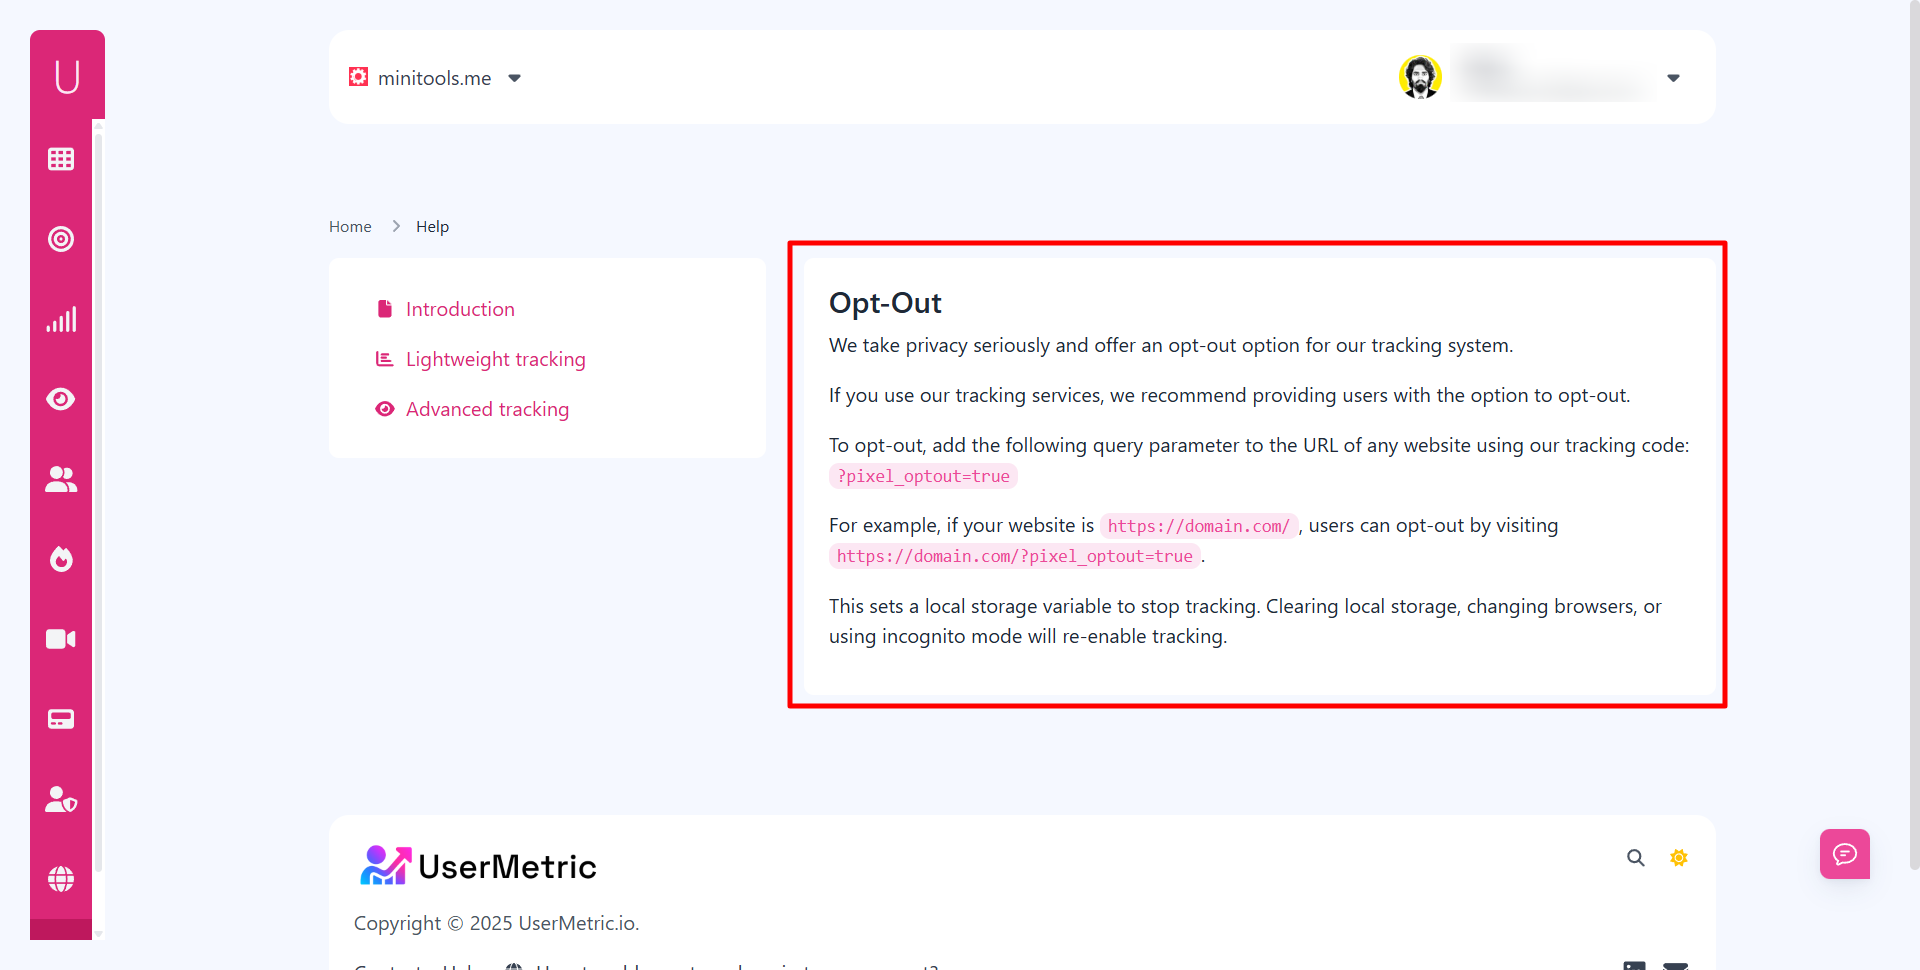Switch to the Help breadcrumb page
The width and height of the screenshot is (1920, 970).
[432, 226]
